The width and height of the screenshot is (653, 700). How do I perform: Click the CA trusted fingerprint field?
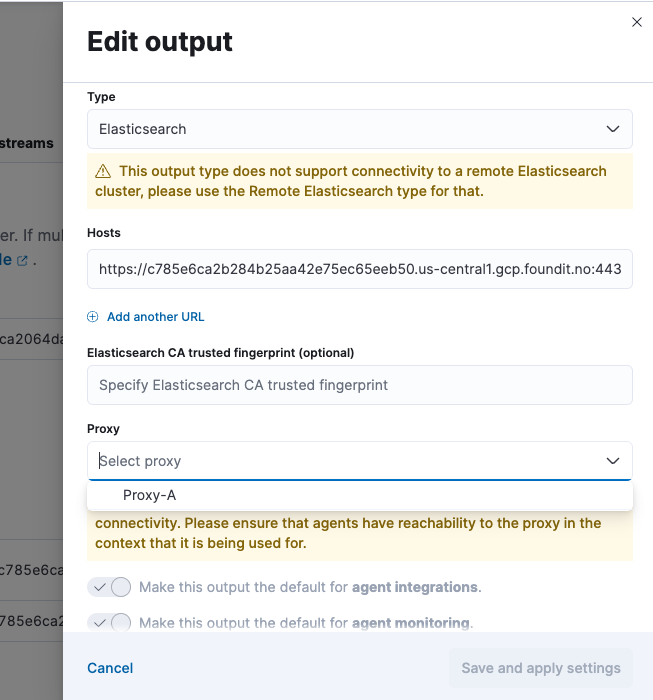click(x=360, y=385)
